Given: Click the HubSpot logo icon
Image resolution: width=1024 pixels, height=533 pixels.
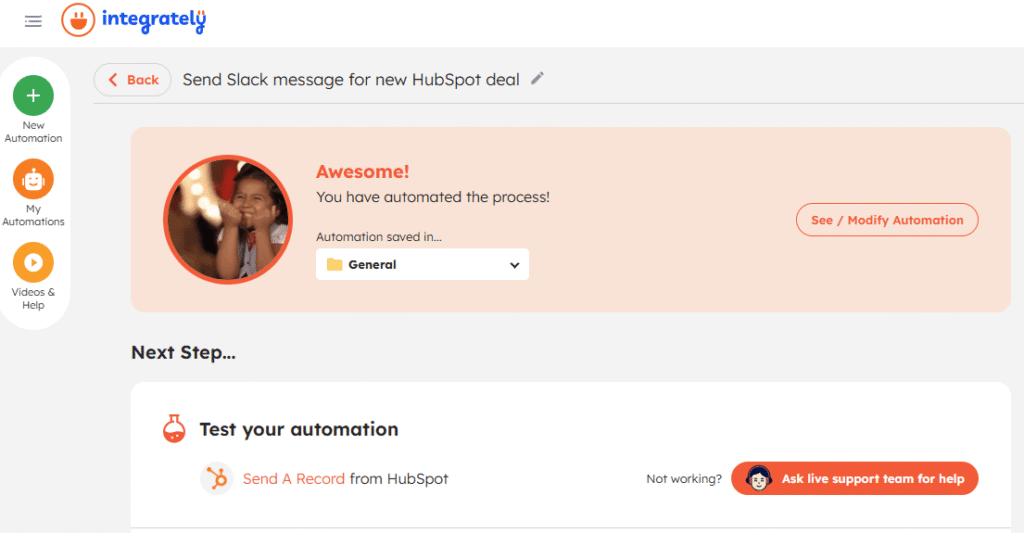Looking at the screenshot, I should point(216,479).
